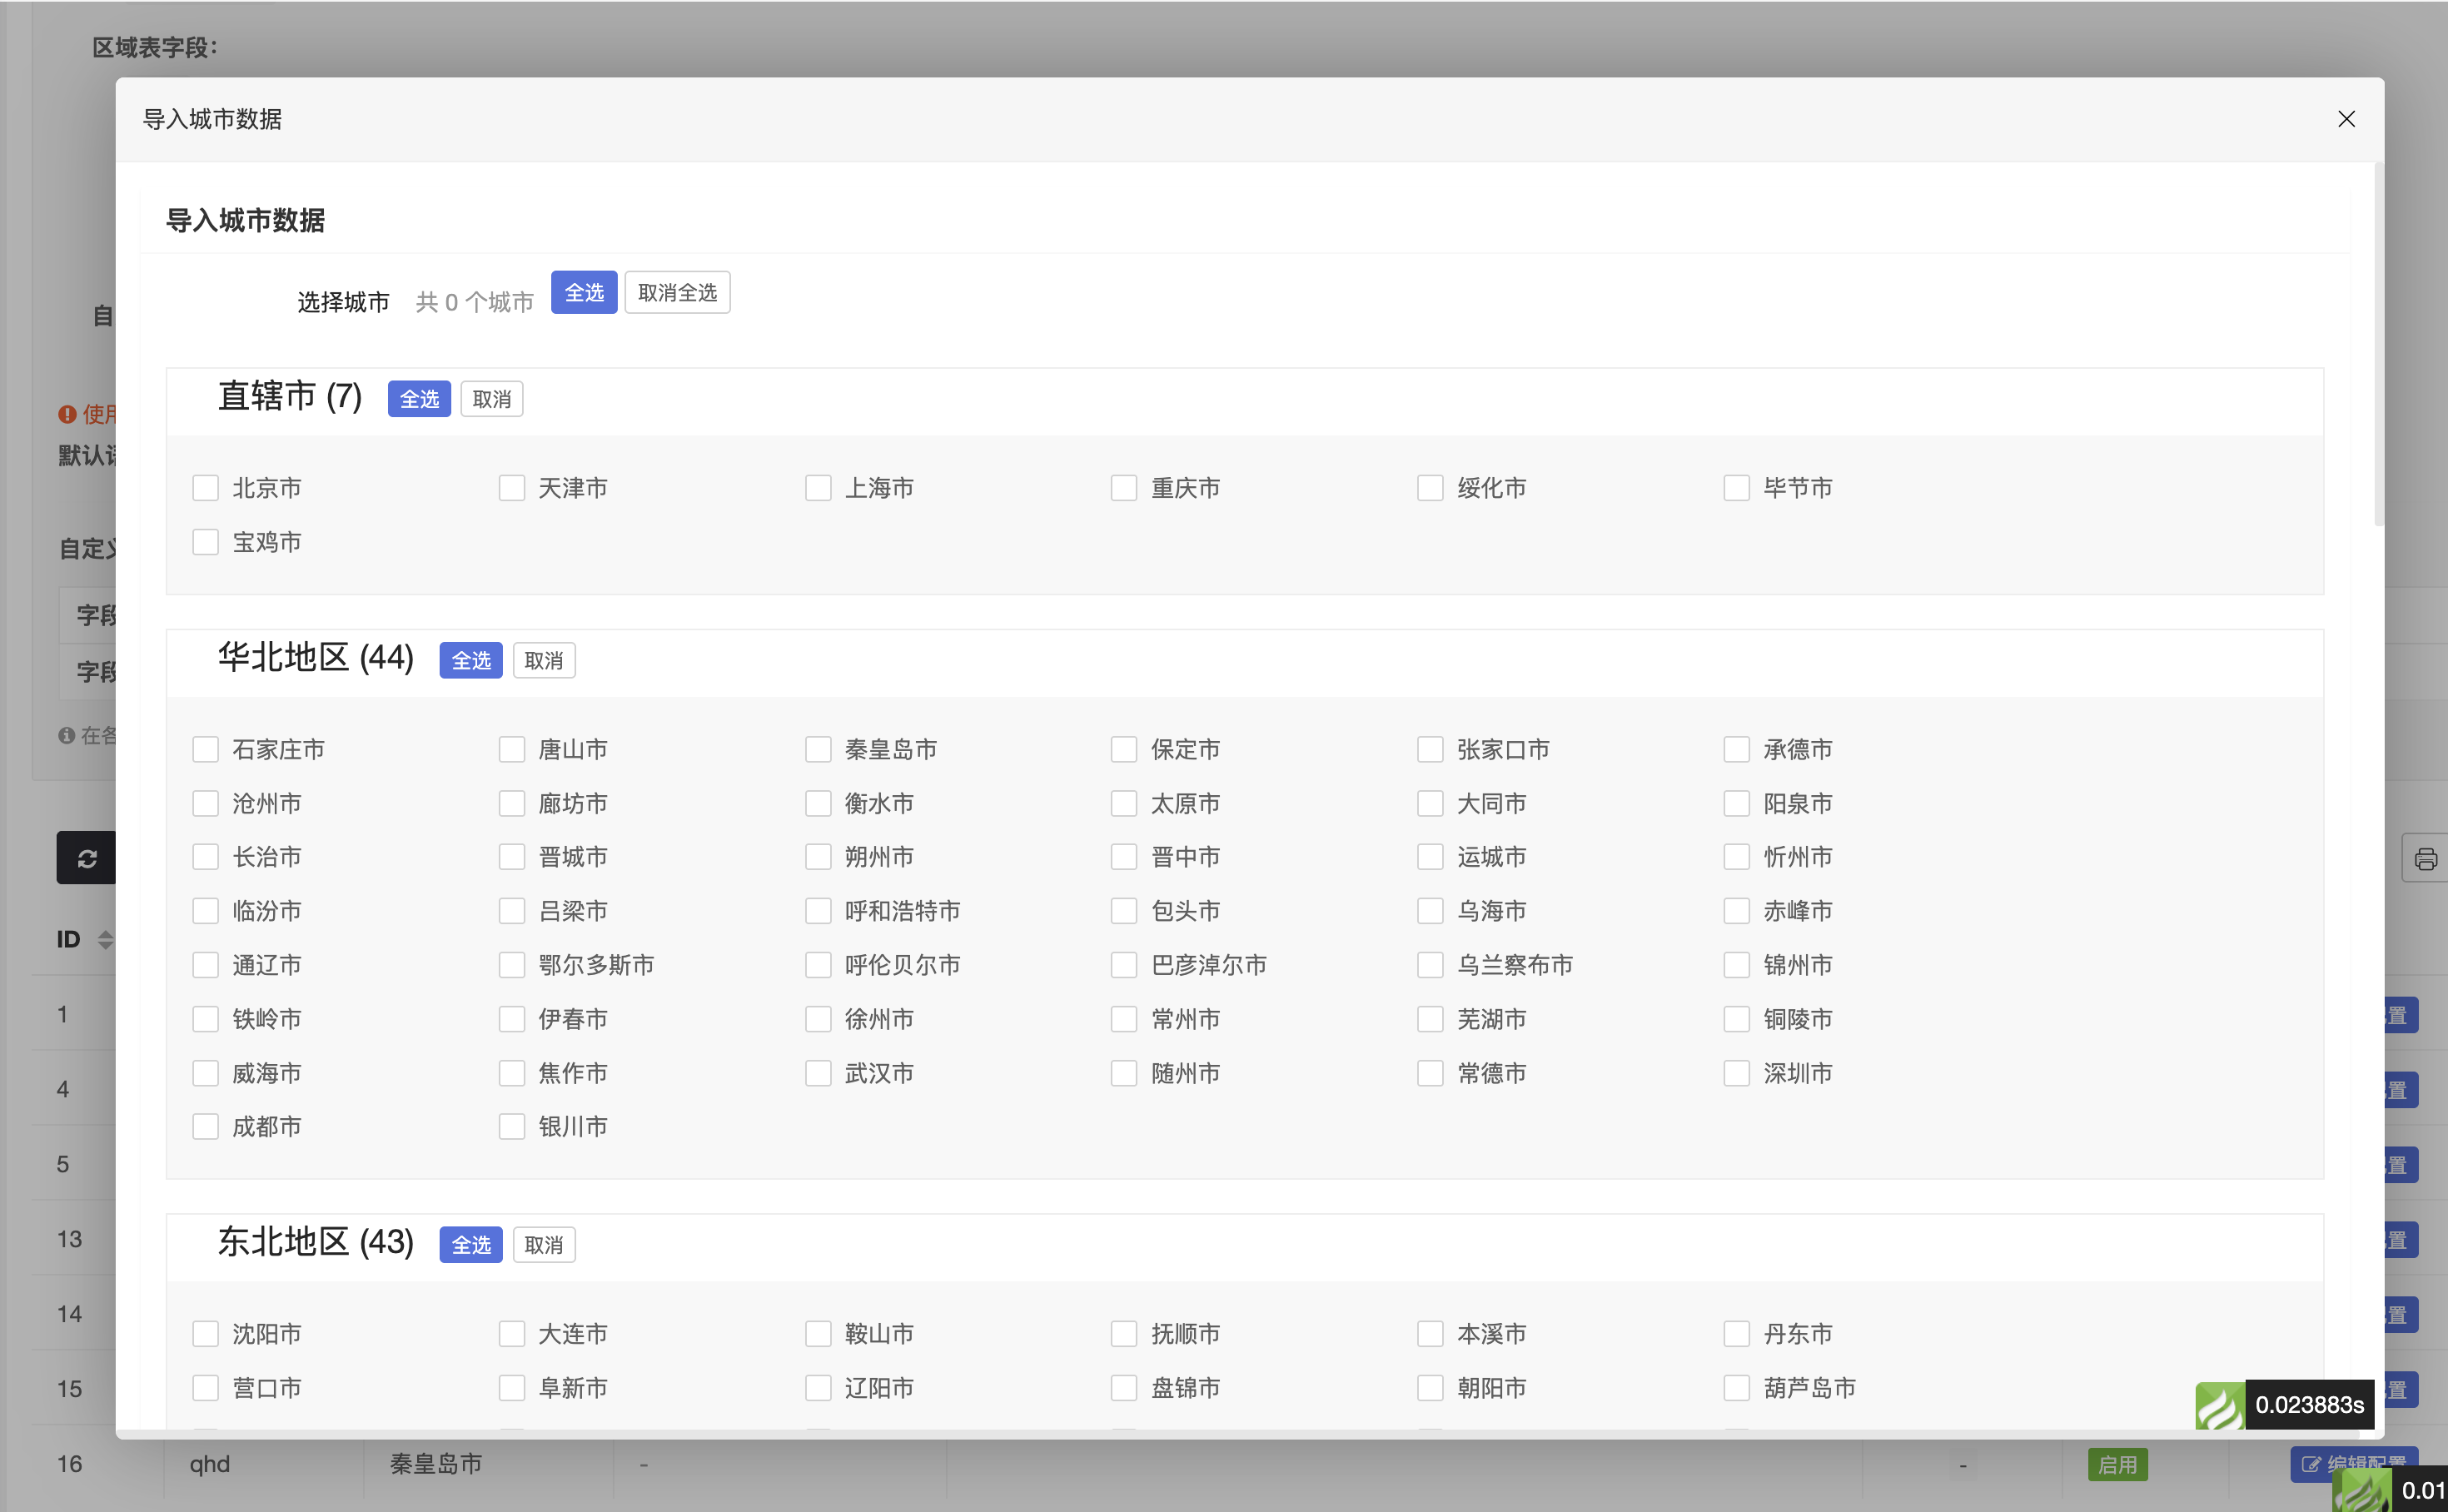This screenshot has width=2448, height=1512.
Task: Close the import city data dialog
Action: coord(2346,119)
